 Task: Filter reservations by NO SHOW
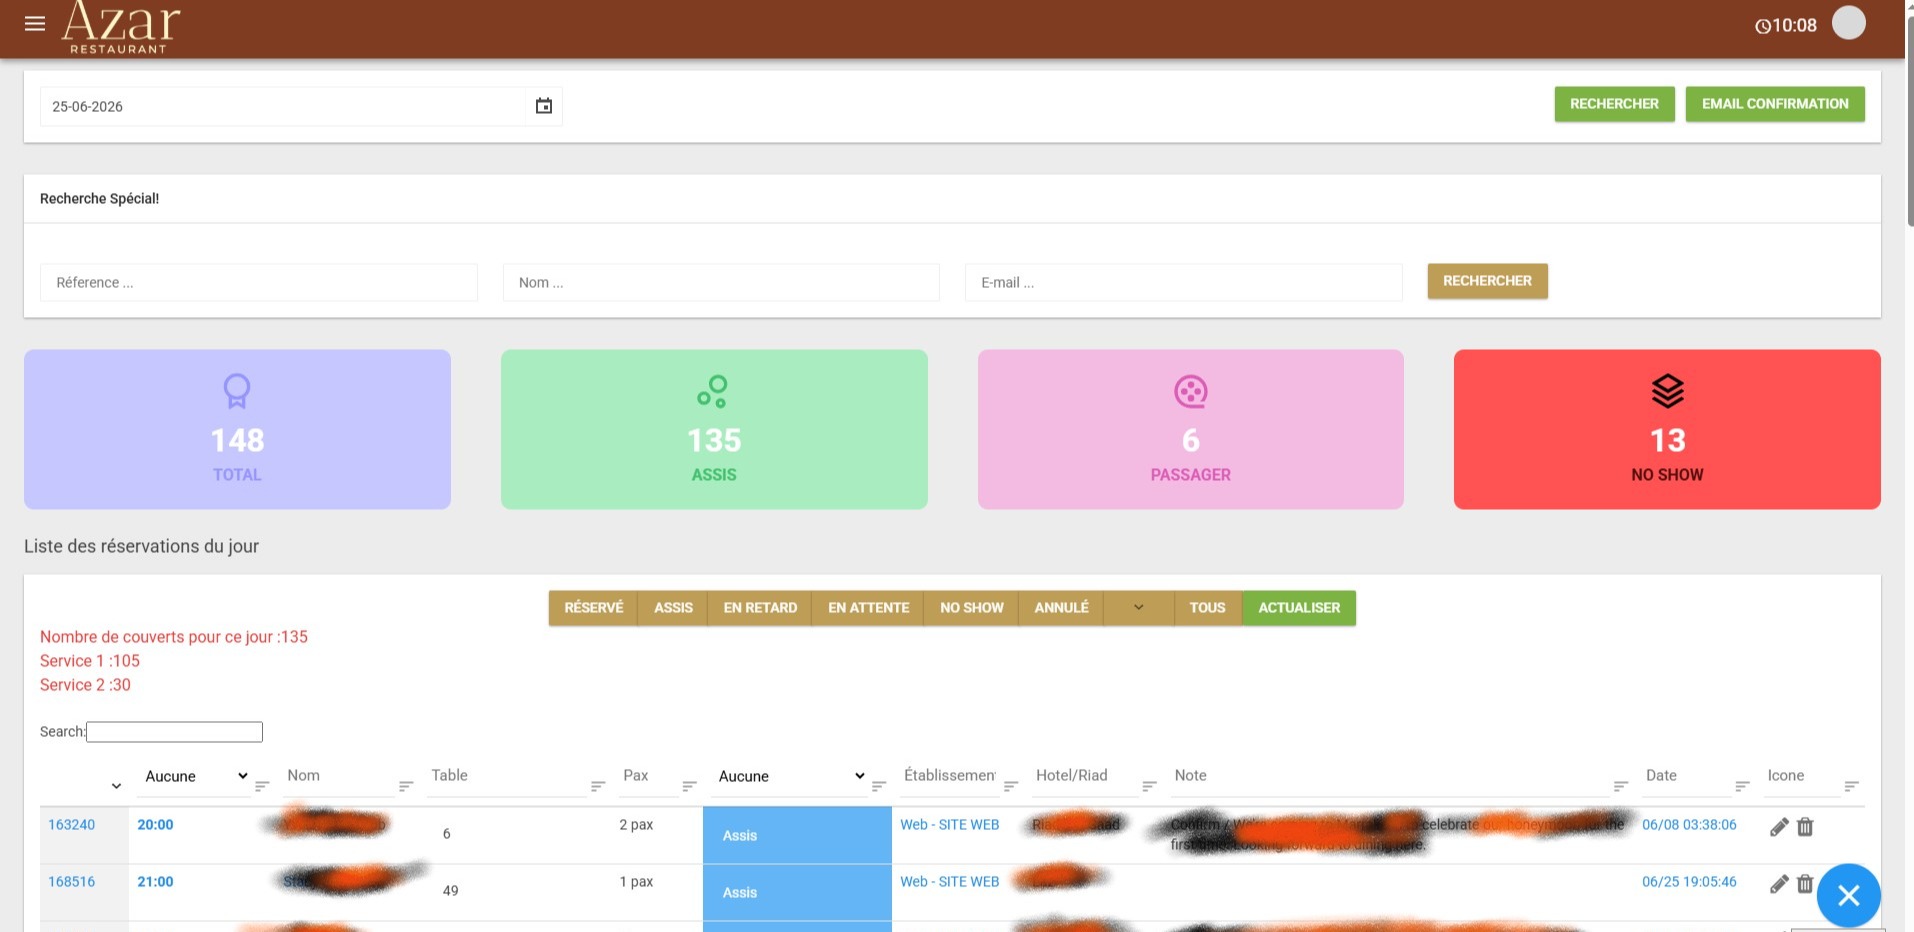[x=971, y=608]
